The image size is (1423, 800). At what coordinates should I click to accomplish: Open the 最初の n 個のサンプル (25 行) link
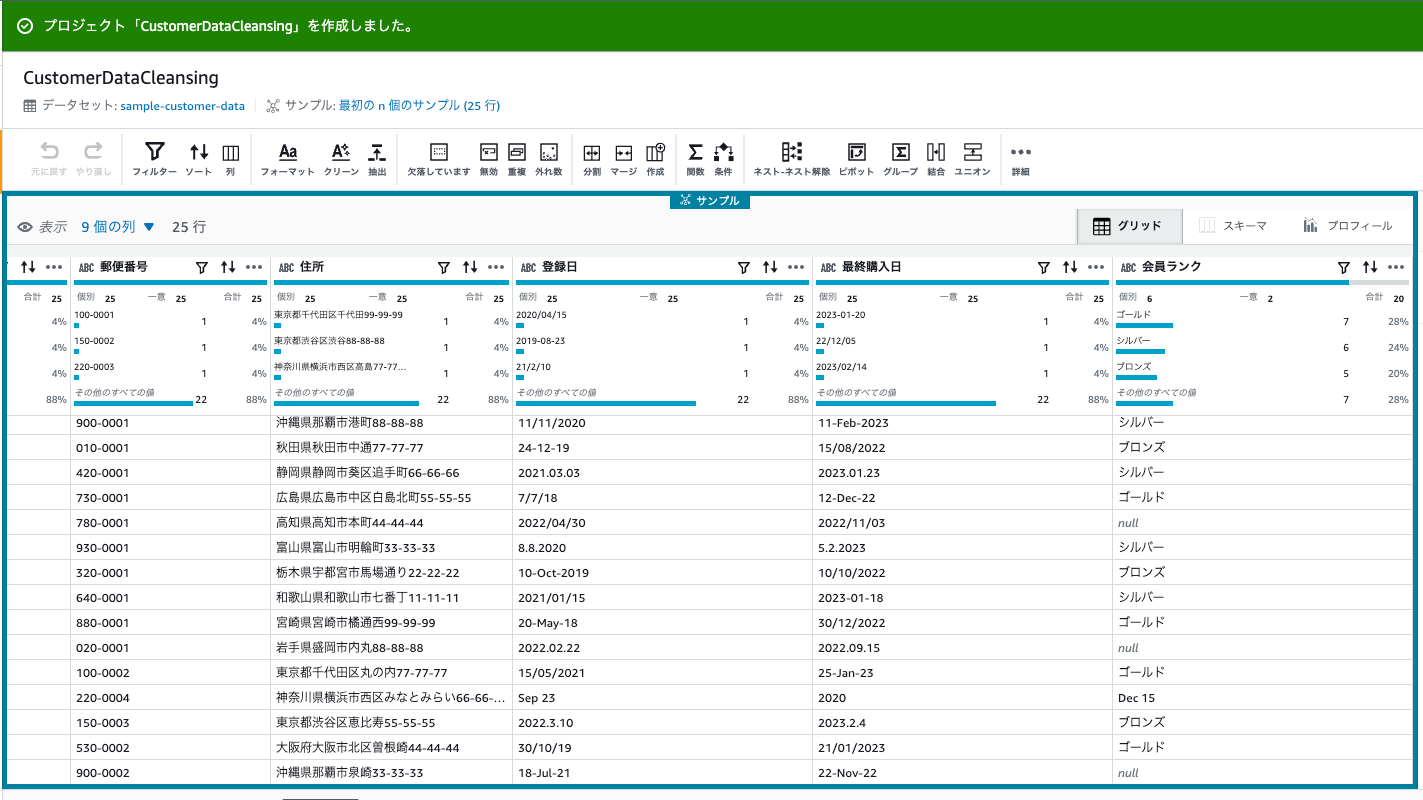pos(419,105)
